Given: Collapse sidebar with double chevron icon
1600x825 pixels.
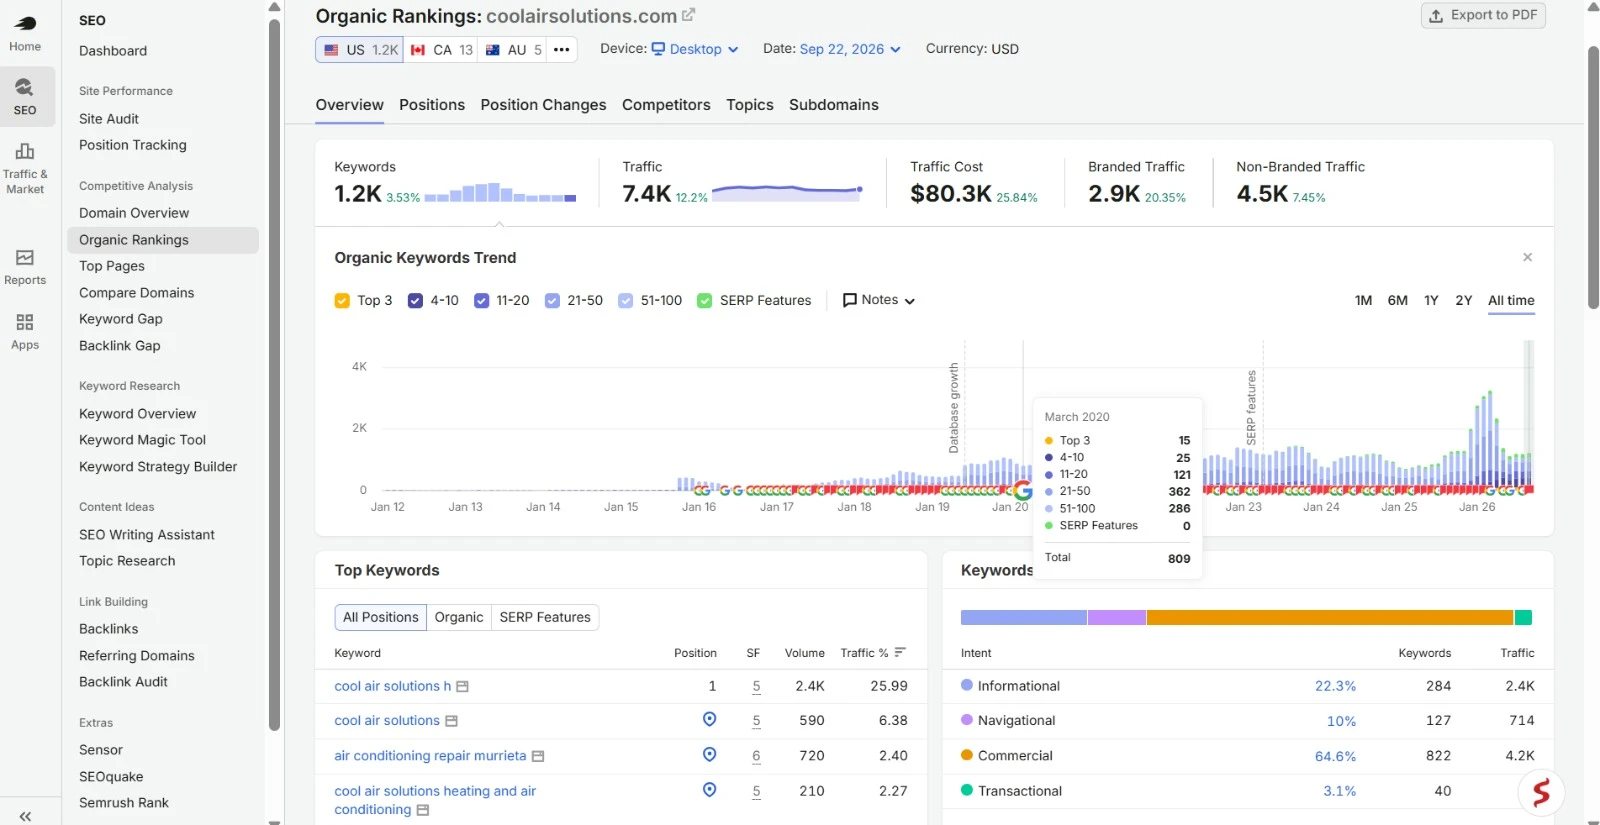Looking at the screenshot, I should tap(25, 816).
